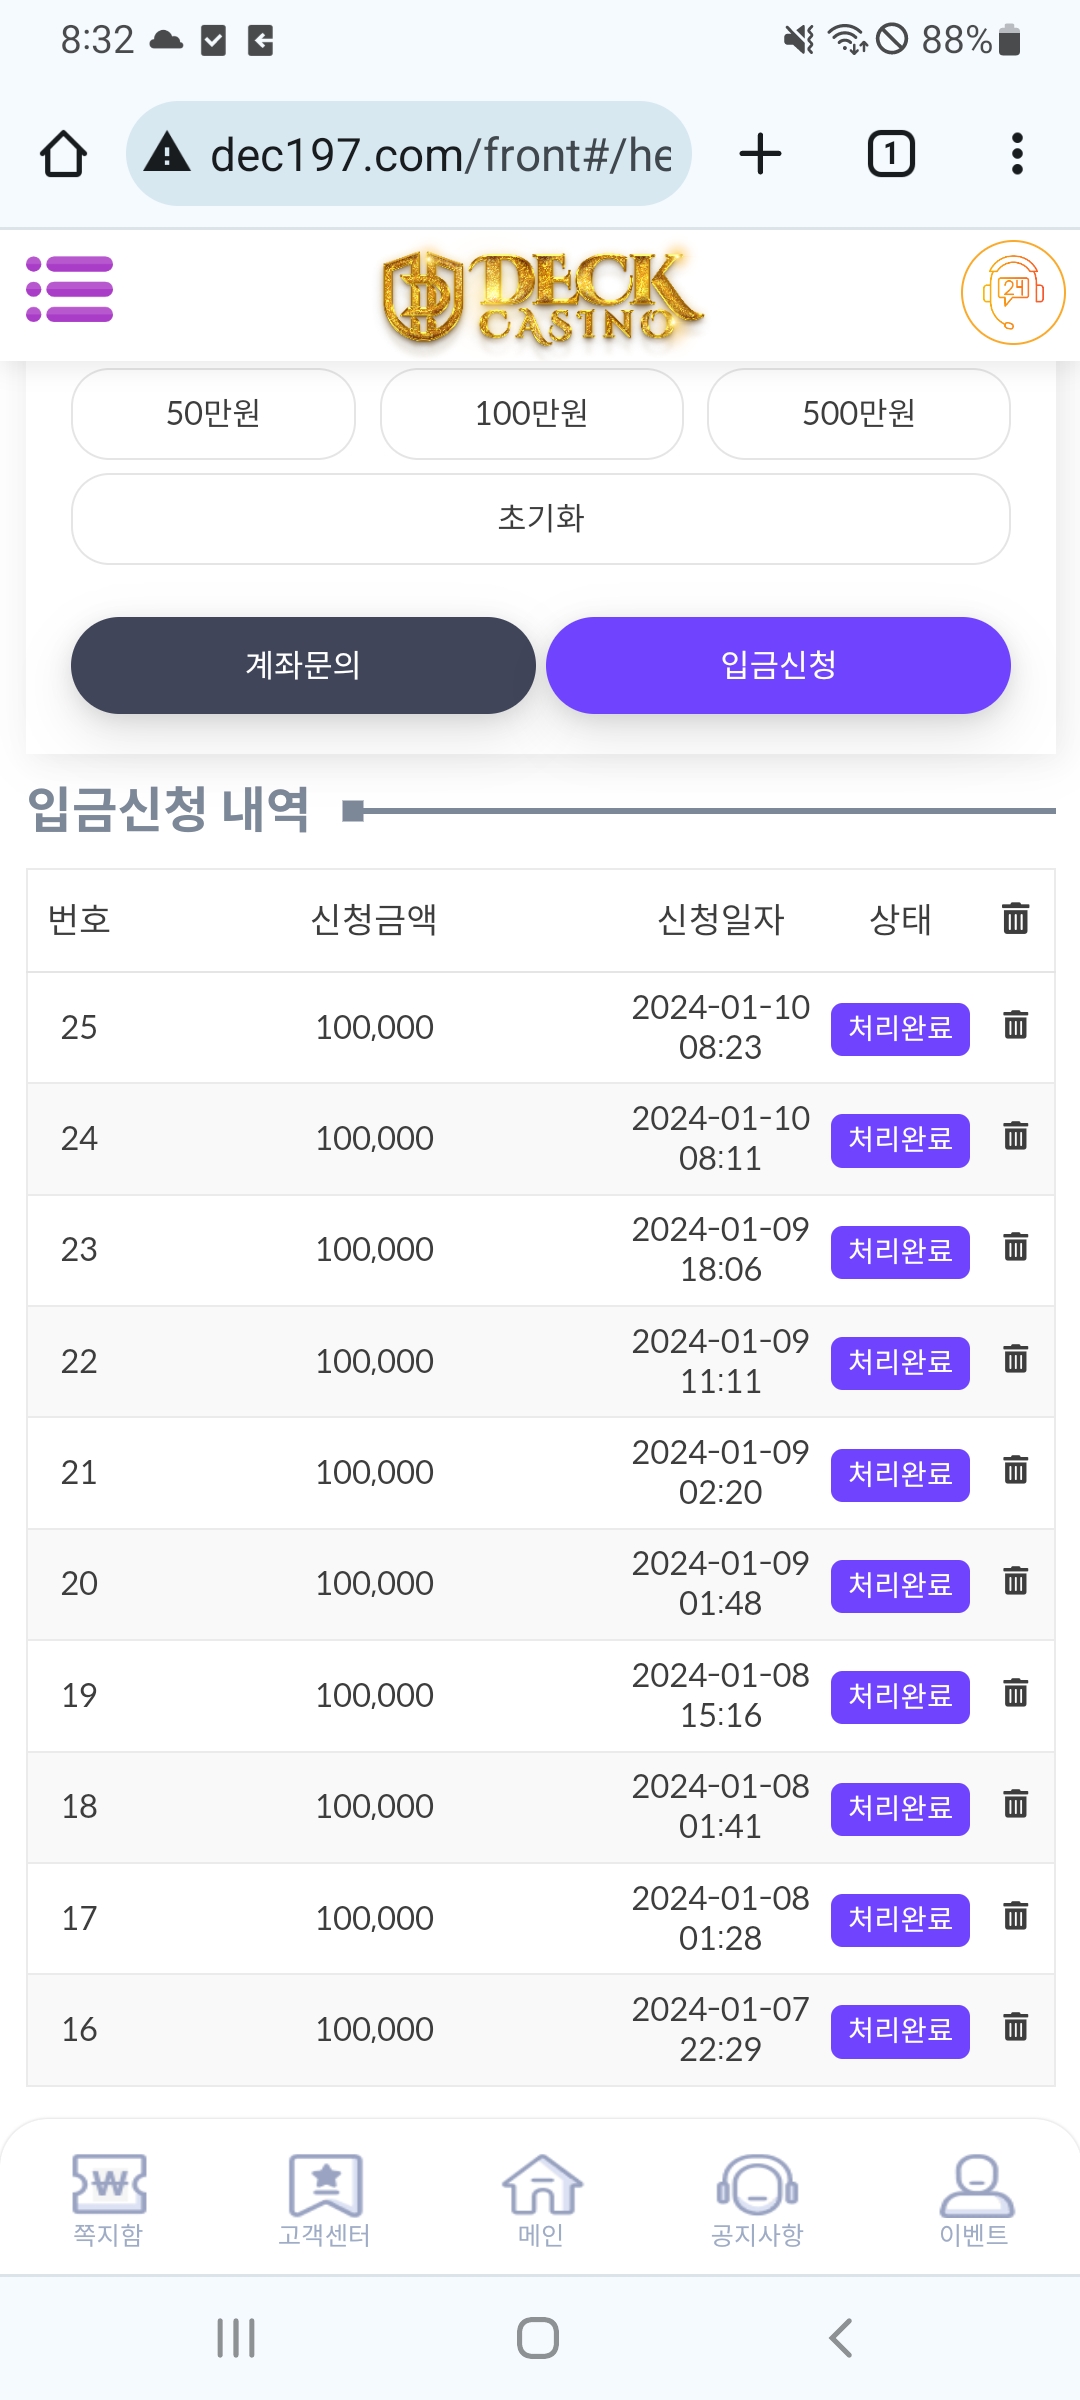
Task: Select the 50만원 amount button
Action: pos(213,413)
